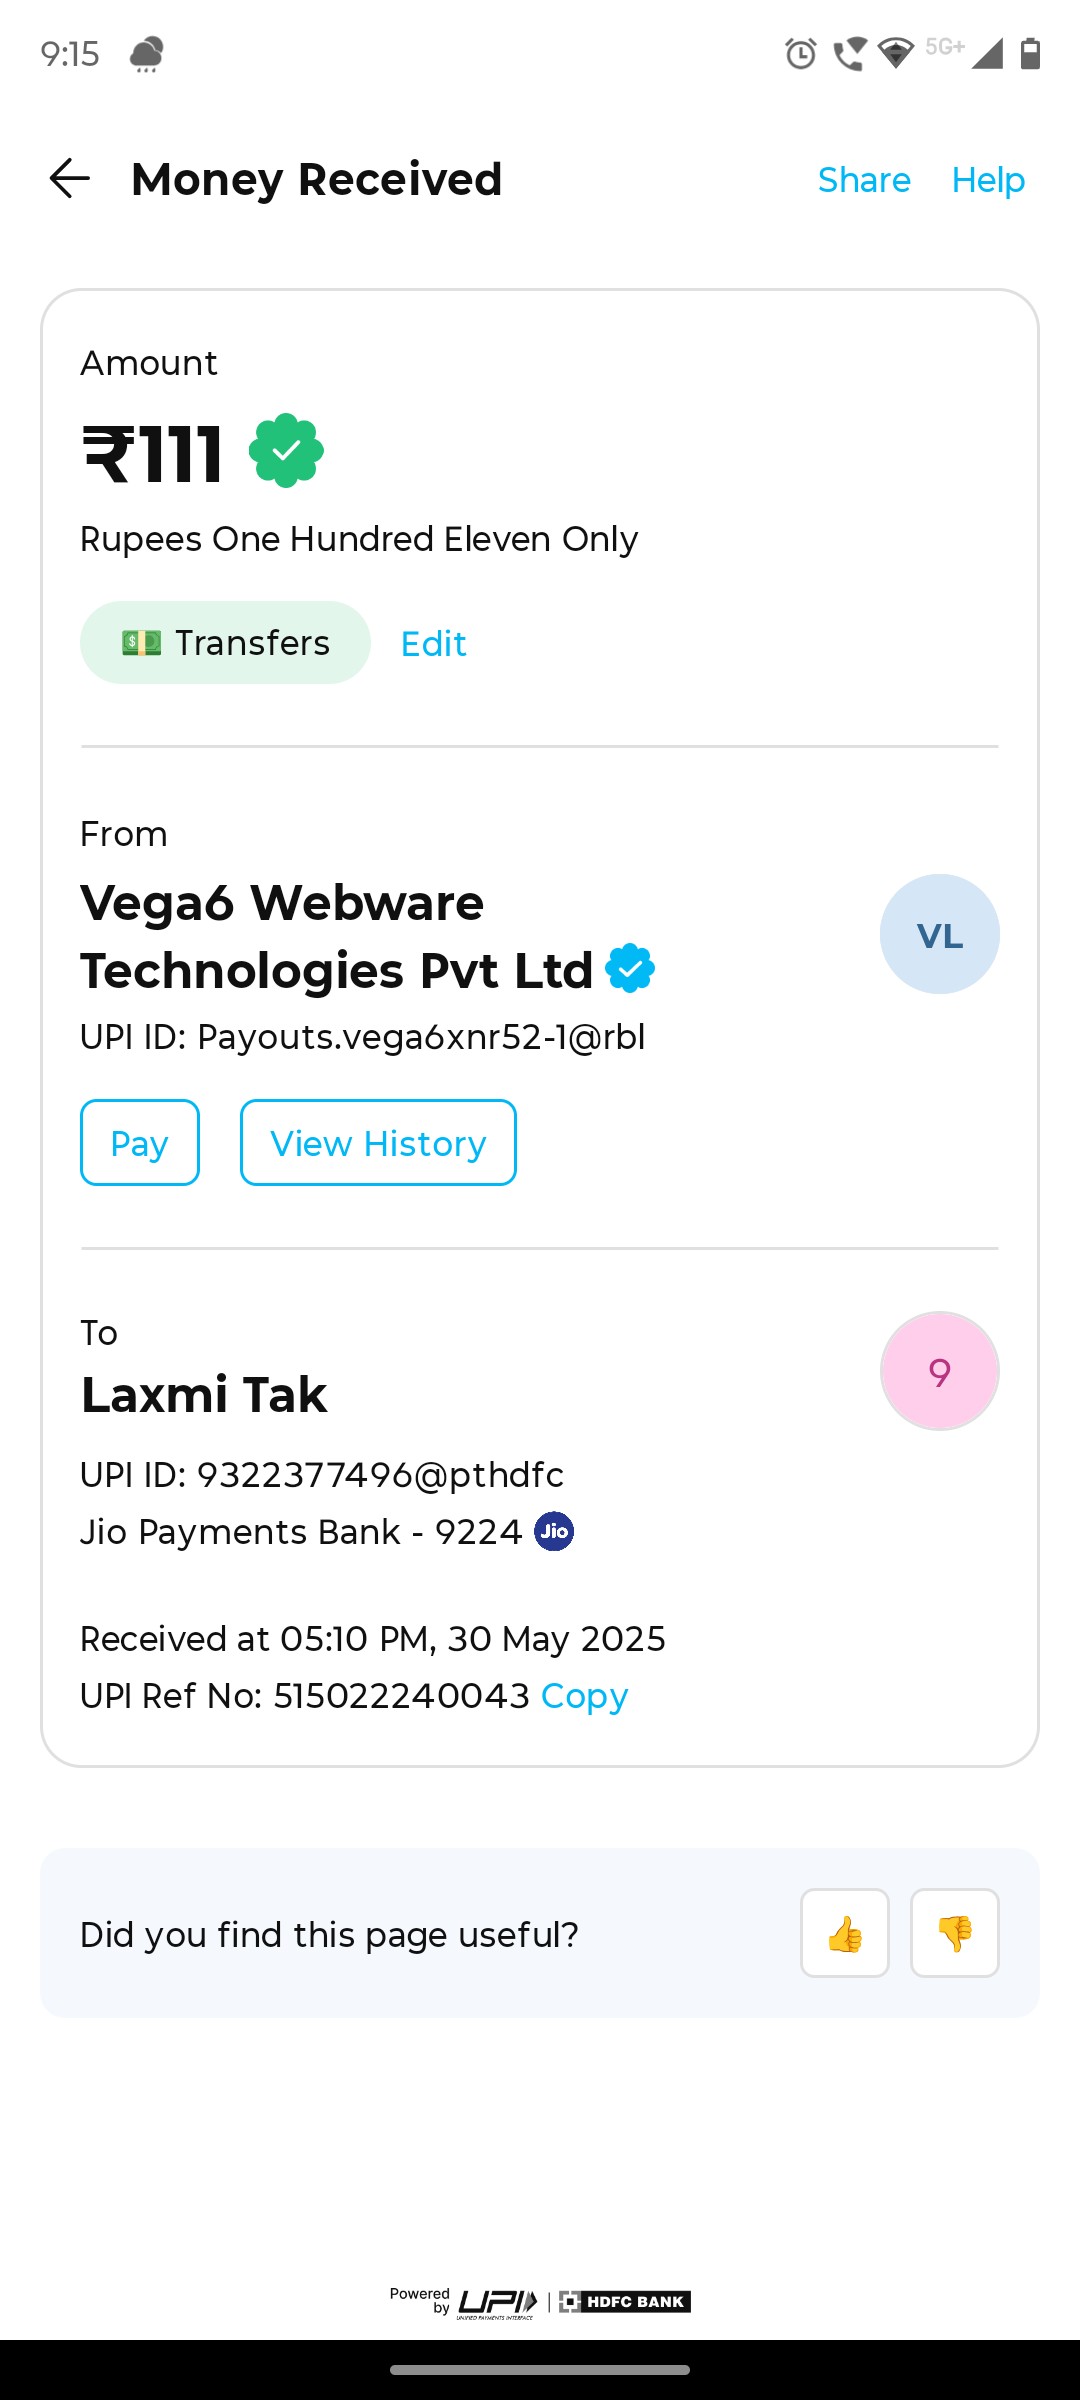This screenshot has width=1080, height=2400.
Task: Tap the Pay button
Action: click(140, 1143)
